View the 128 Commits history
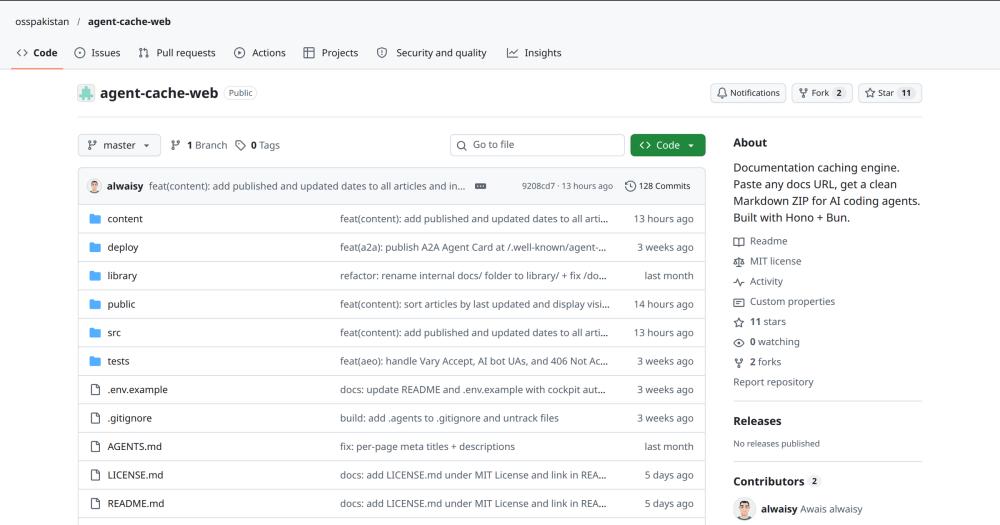This screenshot has height=525, width=1000. 658,186
